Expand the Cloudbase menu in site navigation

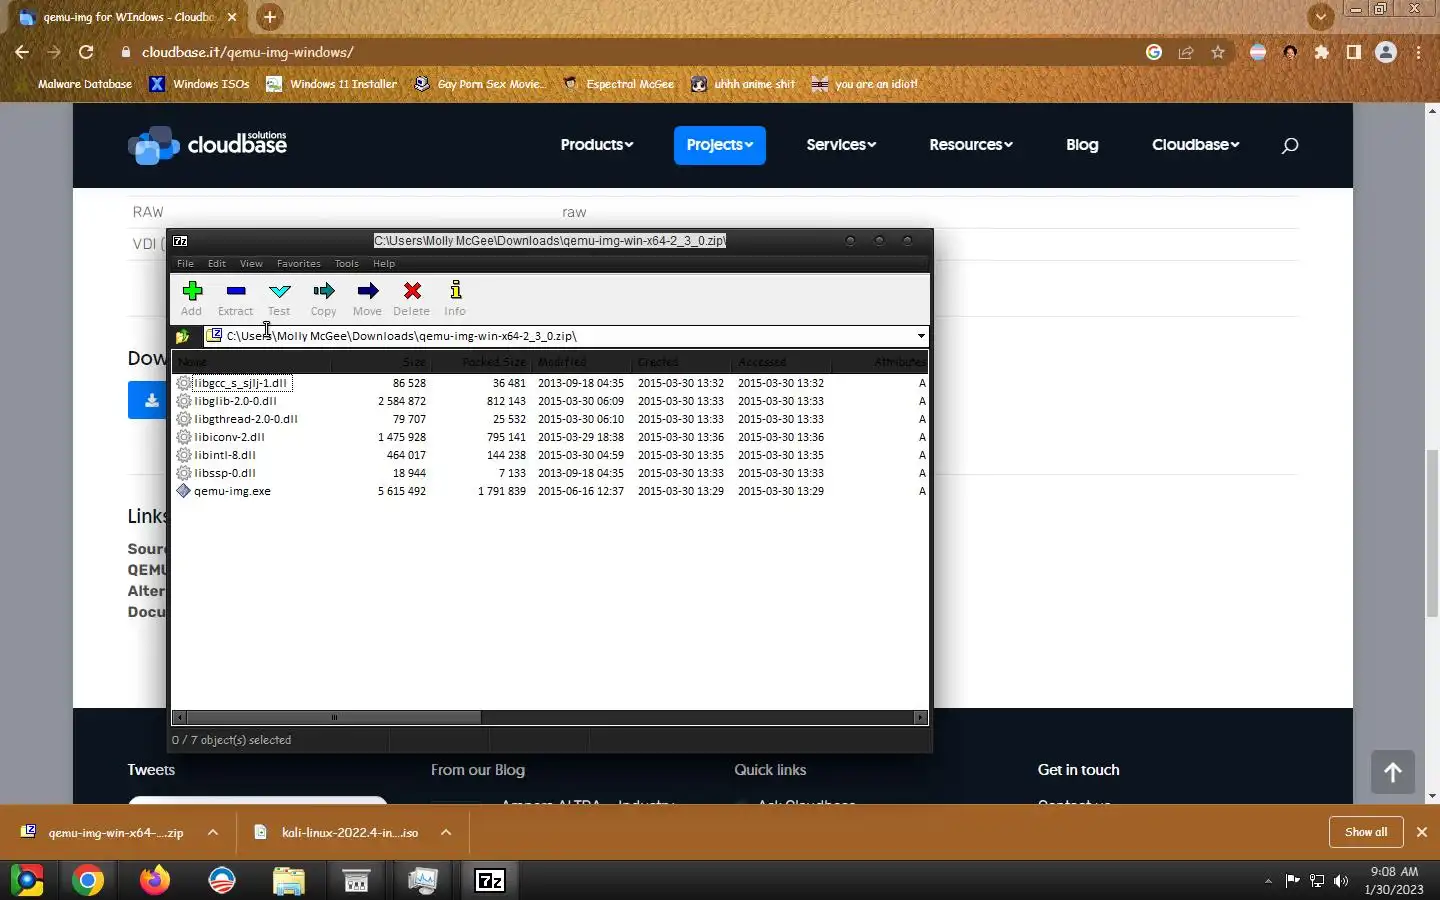pos(1195,145)
